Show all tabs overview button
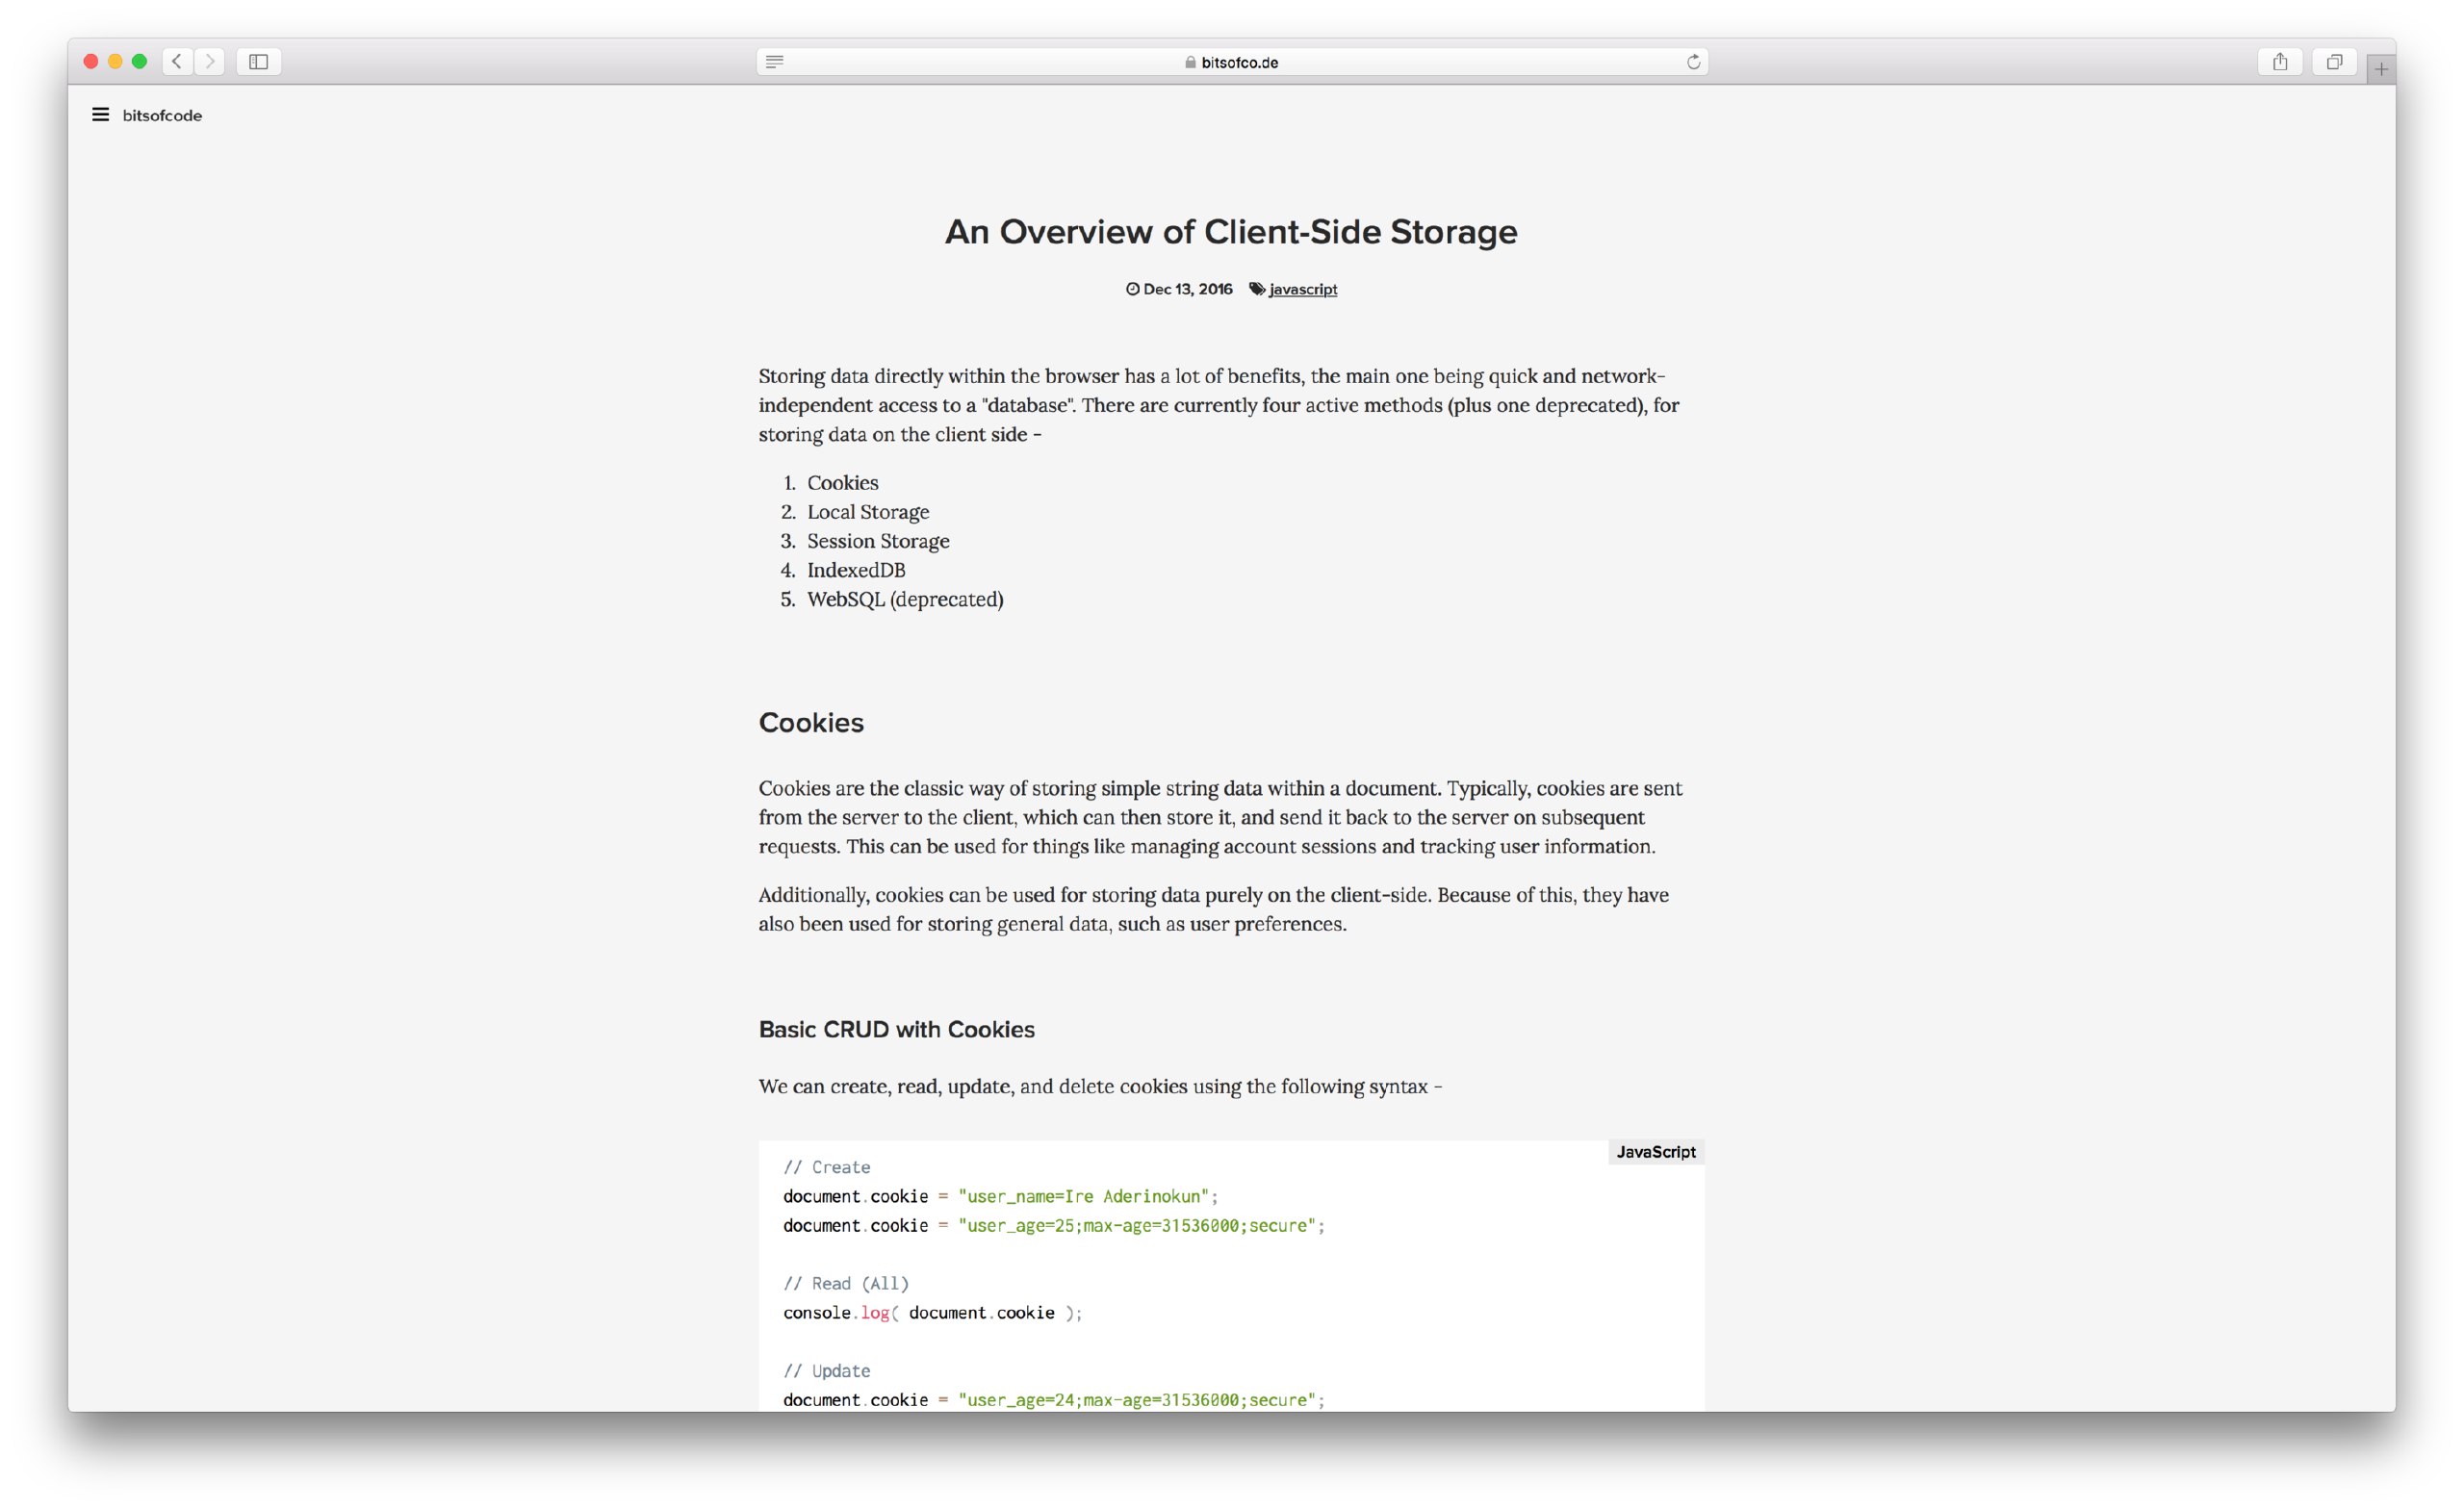The height and width of the screenshot is (1509, 2464). click(2334, 62)
